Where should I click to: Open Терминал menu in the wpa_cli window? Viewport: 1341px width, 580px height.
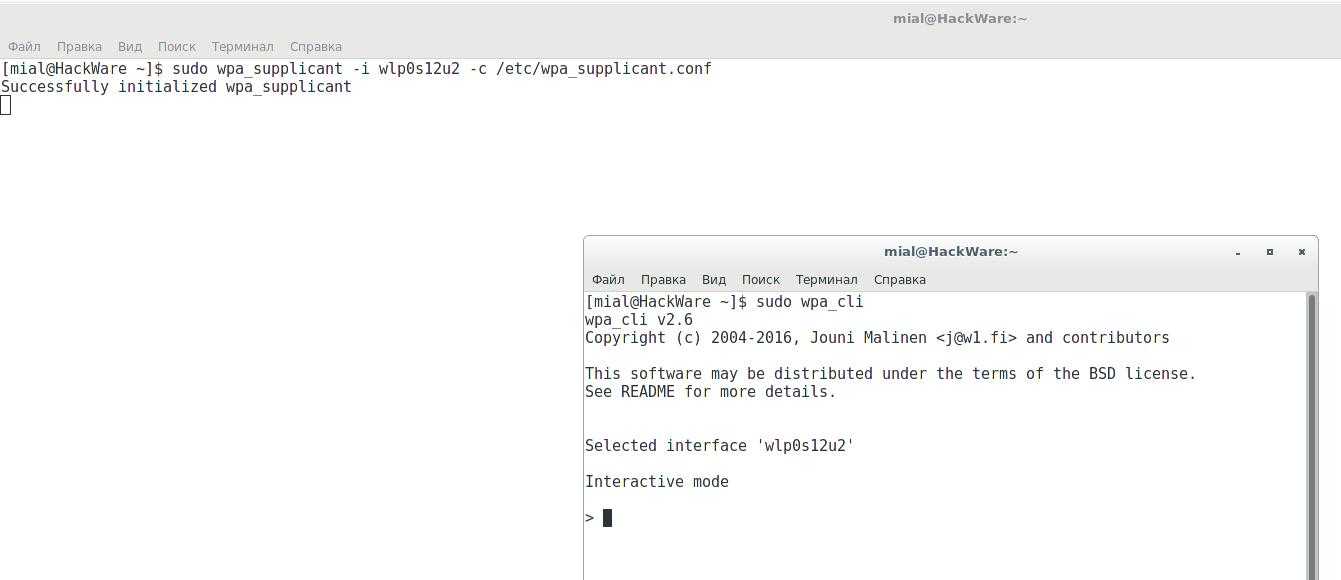click(826, 280)
